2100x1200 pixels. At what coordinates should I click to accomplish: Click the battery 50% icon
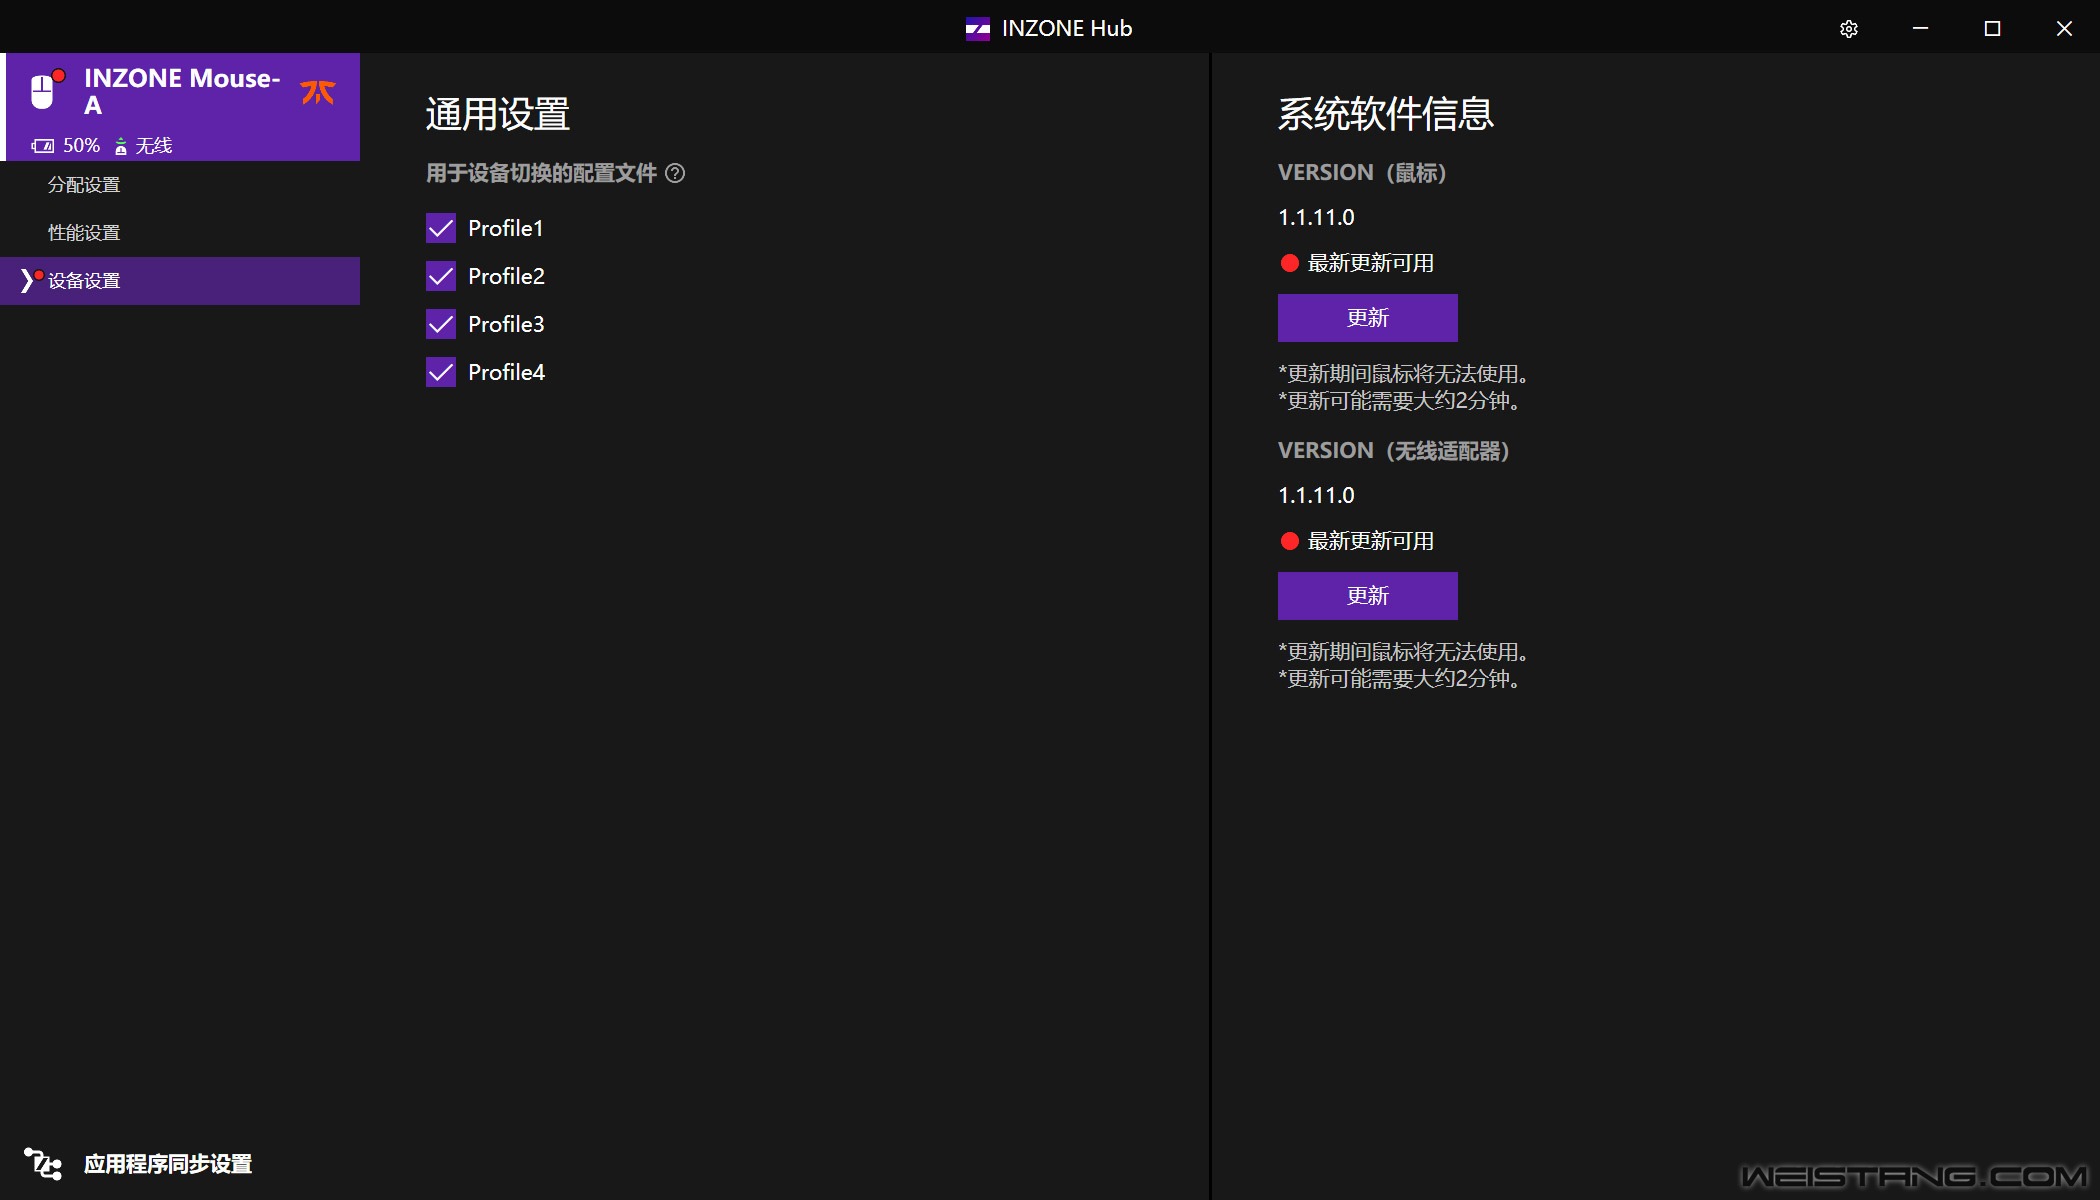pos(42,146)
